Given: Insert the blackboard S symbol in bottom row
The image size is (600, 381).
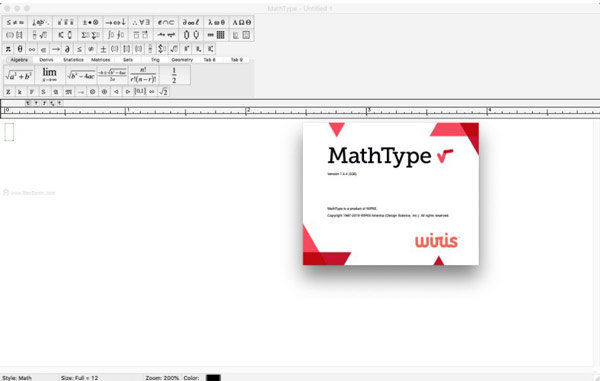Looking at the screenshot, I should pyautogui.click(x=44, y=92).
